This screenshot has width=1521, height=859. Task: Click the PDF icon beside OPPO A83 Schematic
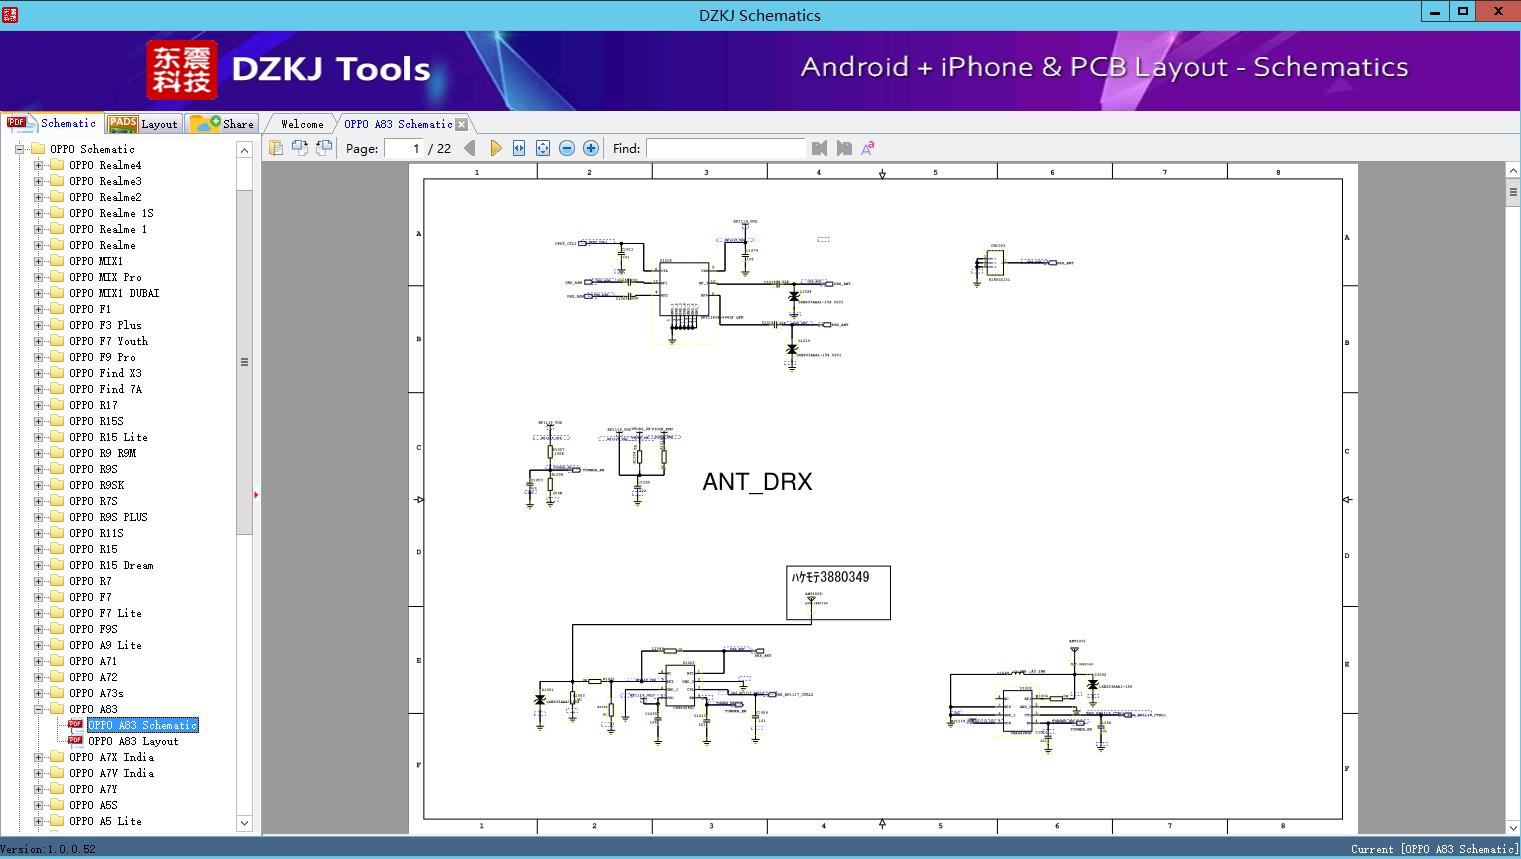[x=75, y=724]
